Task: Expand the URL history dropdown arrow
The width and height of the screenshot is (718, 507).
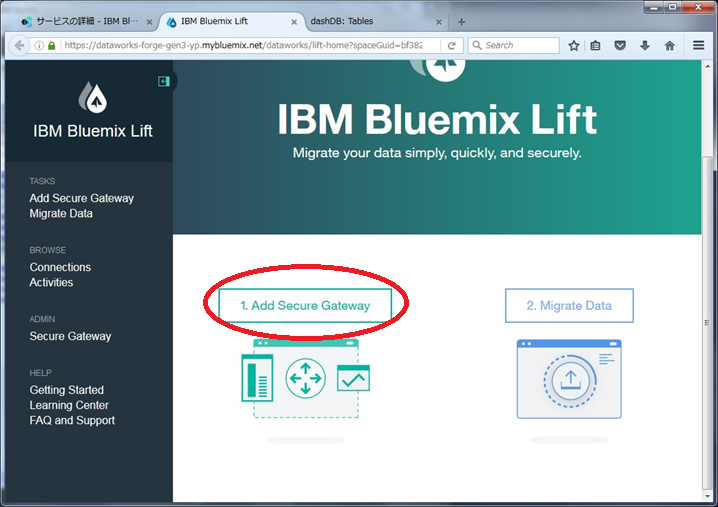Action: (436, 46)
